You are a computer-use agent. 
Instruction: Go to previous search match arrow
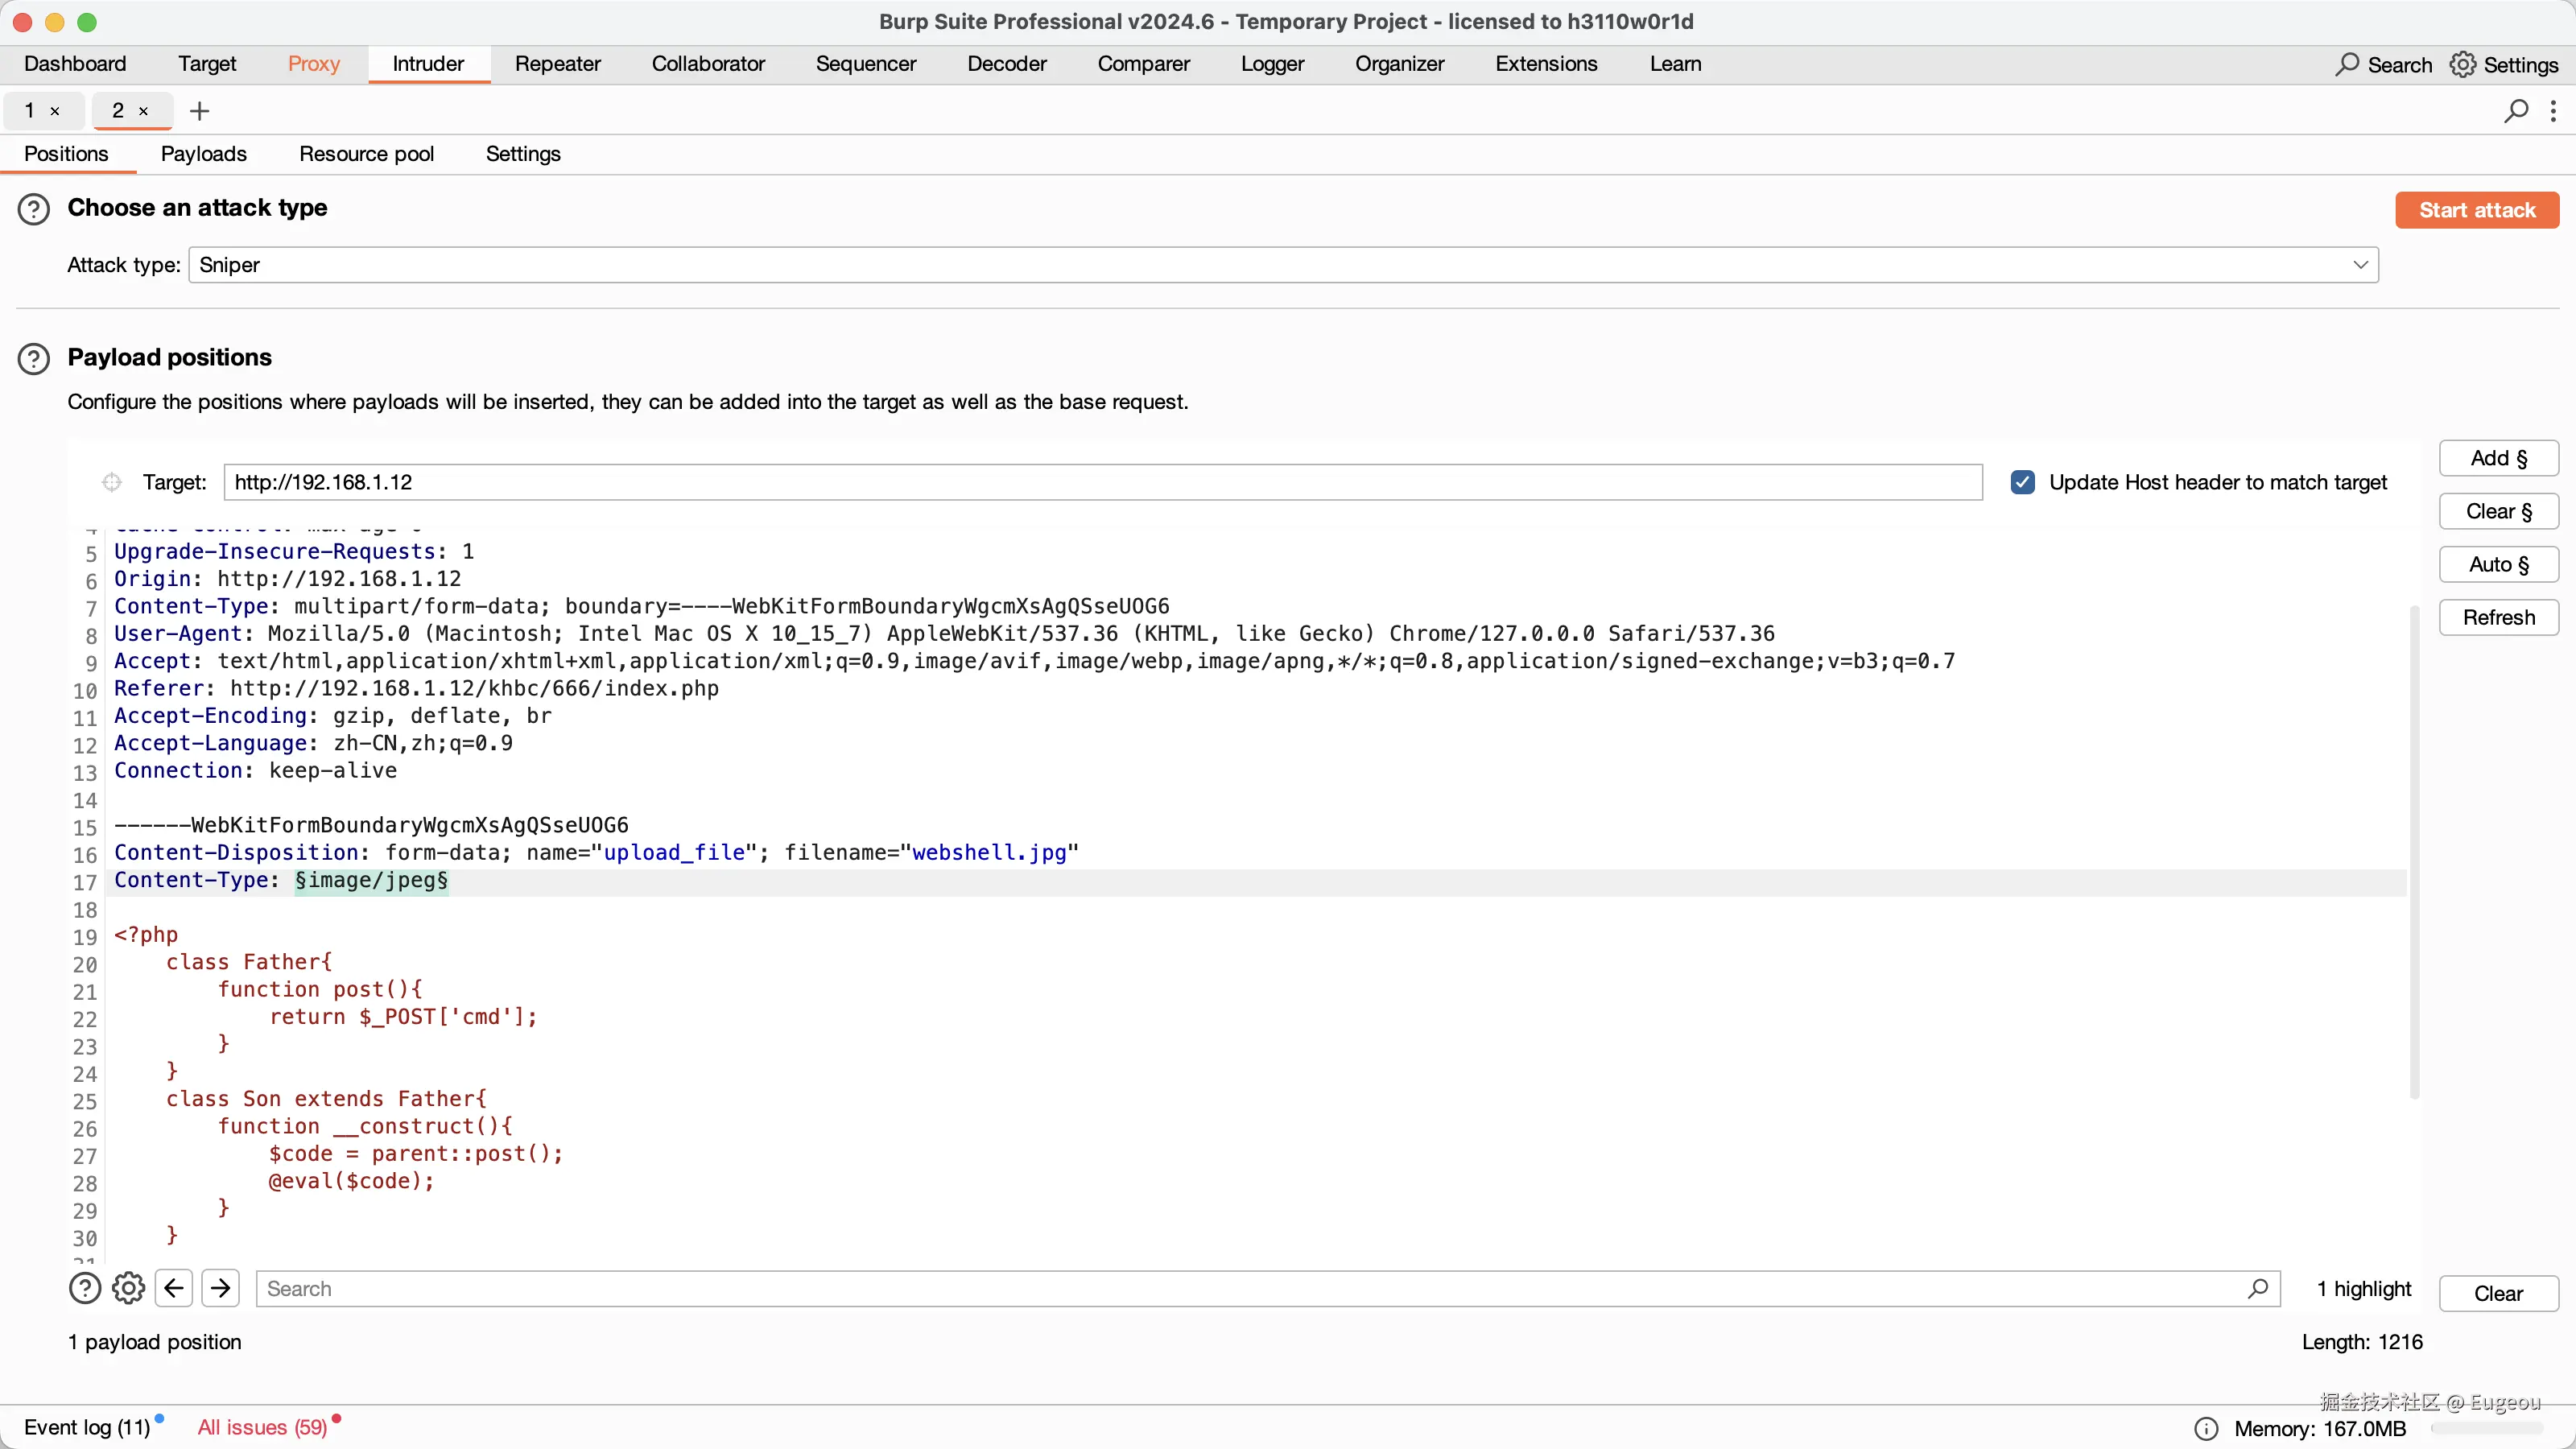tap(174, 1288)
